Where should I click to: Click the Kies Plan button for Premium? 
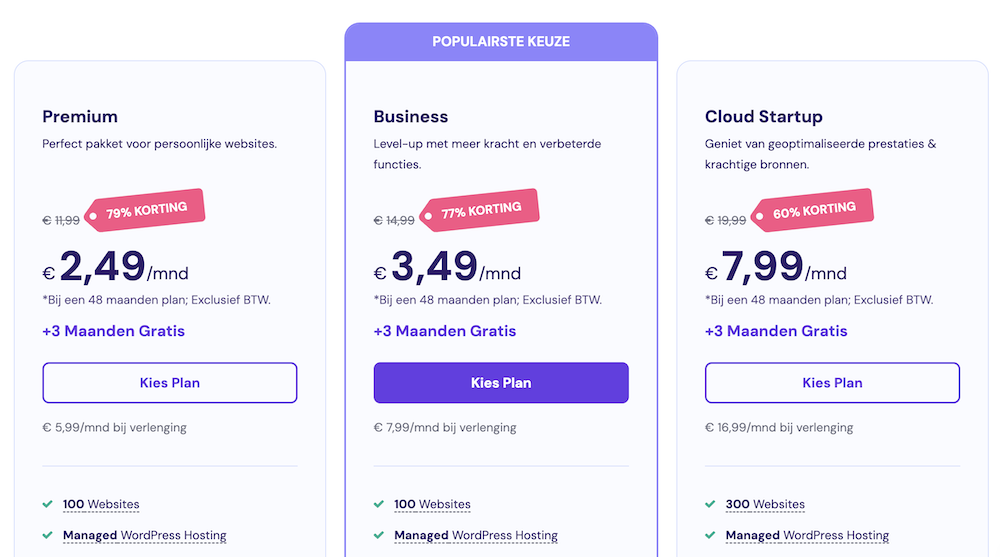coord(169,383)
